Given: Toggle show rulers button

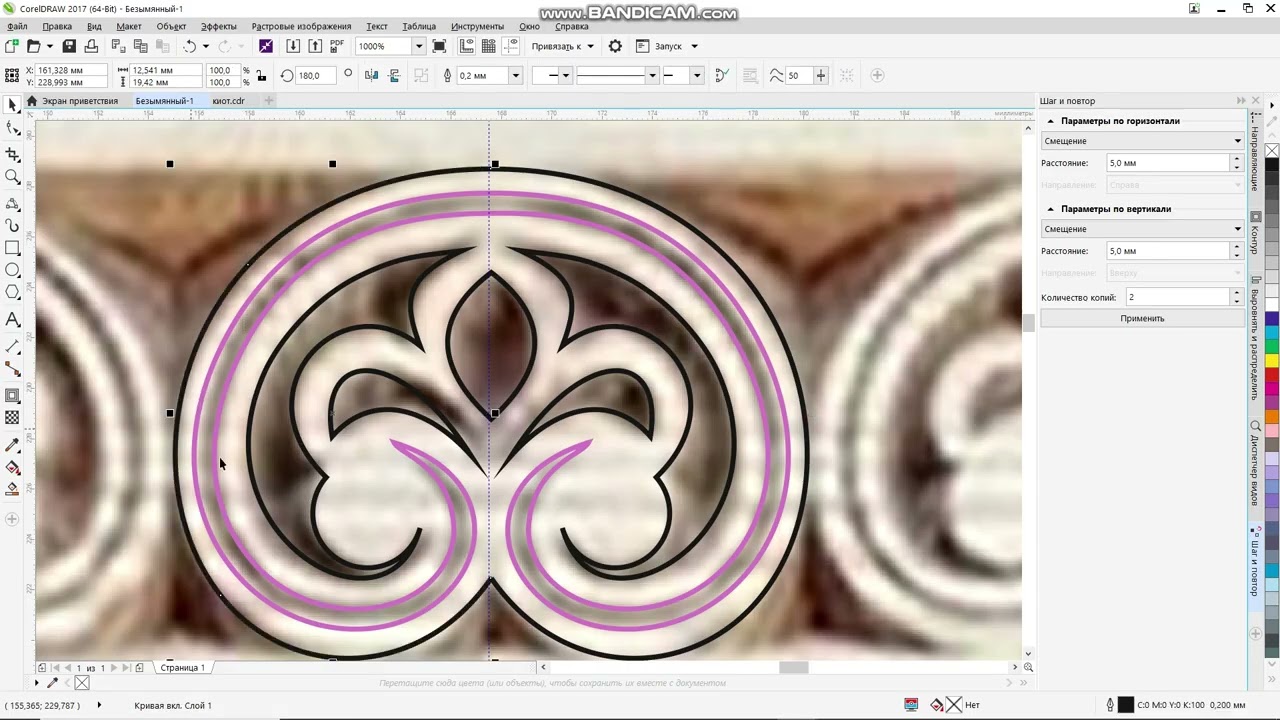Looking at the screenshot, I should click(x=467, y=46).
